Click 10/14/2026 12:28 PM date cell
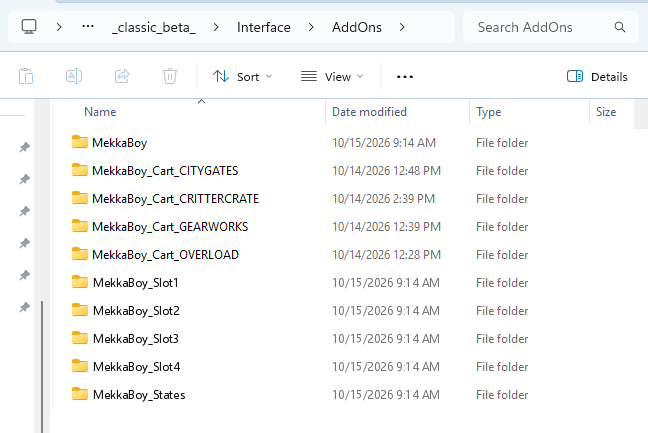The image size is (648, 433). coord(386,255)
